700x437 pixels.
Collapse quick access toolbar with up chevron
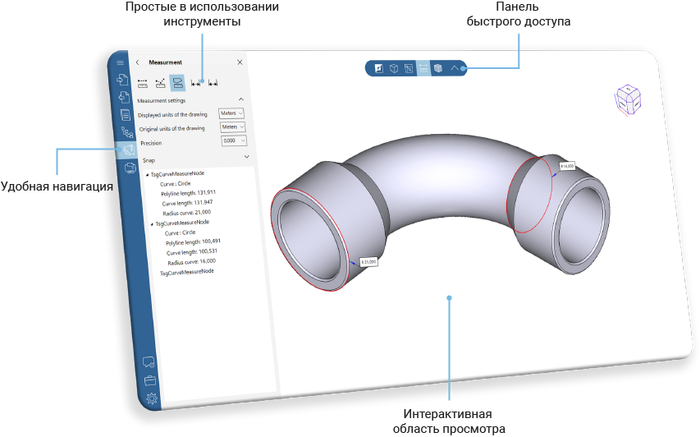pos(454,68)
